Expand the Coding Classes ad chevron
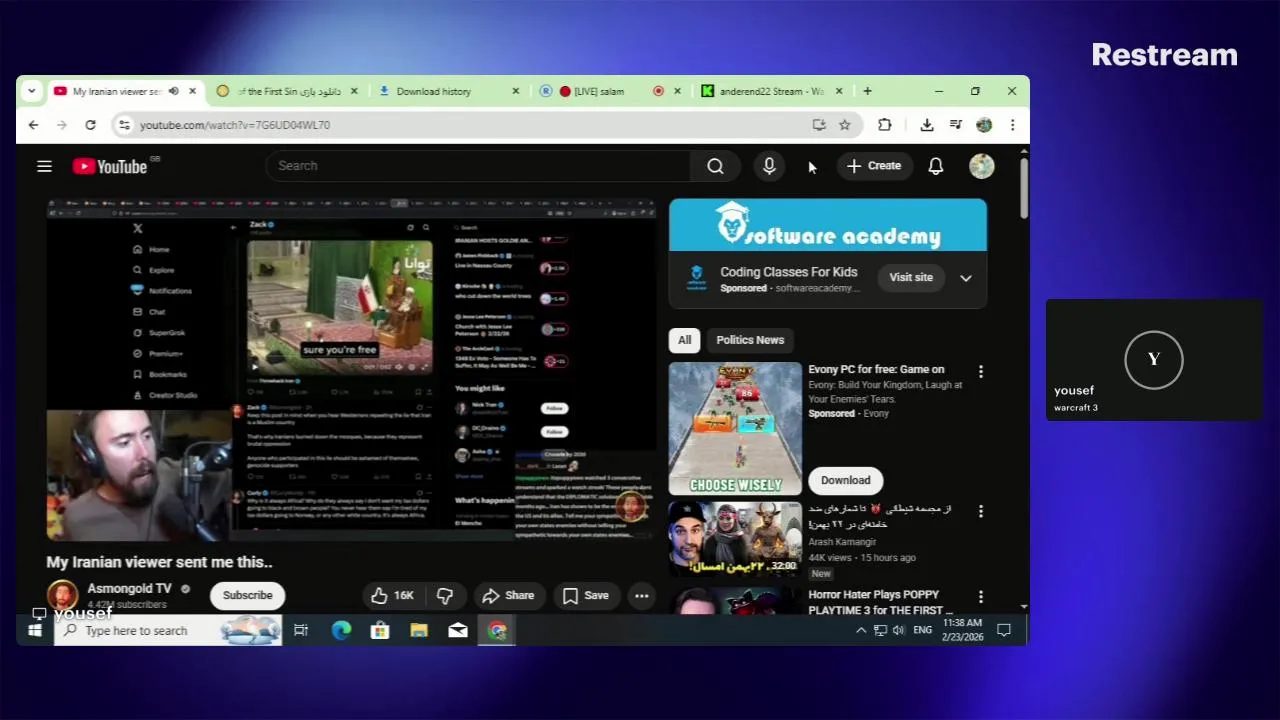 click(x=966, y=278)
